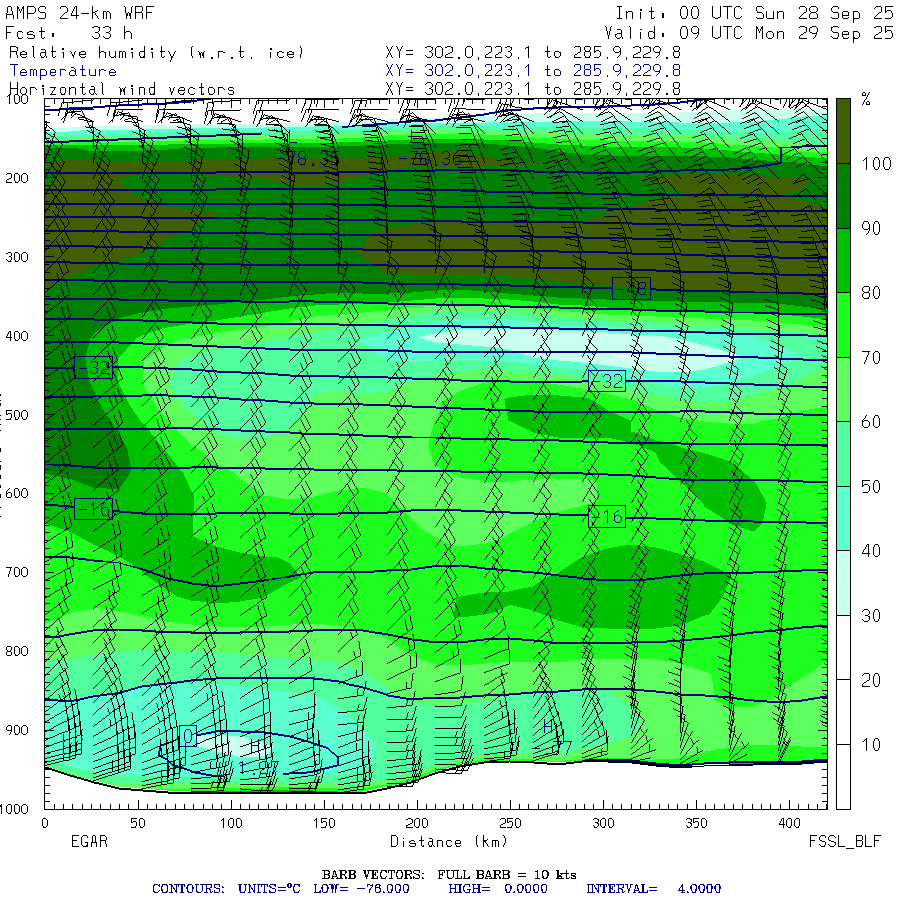Click the boxed '0' contour label
Viewport: 900px width, 900px height.
point(188,736)
